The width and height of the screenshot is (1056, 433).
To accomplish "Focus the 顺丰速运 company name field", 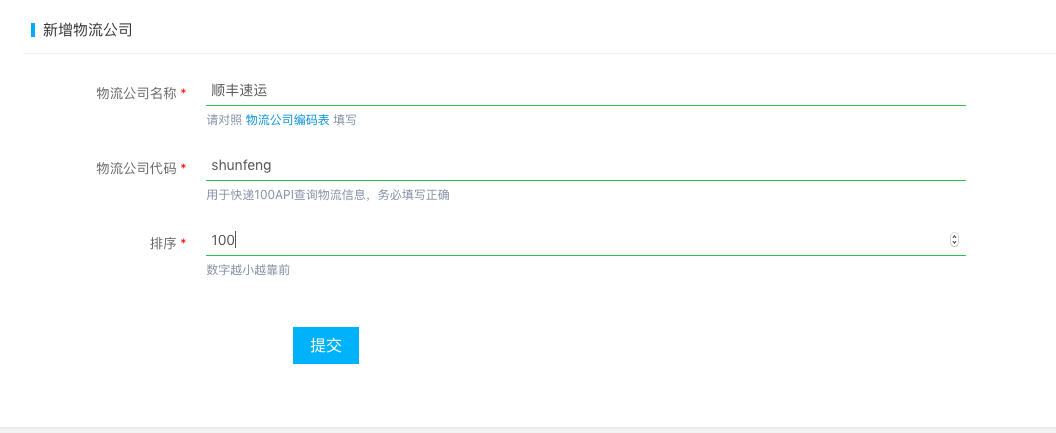I will pyautogui.click(x=586, y=90).
